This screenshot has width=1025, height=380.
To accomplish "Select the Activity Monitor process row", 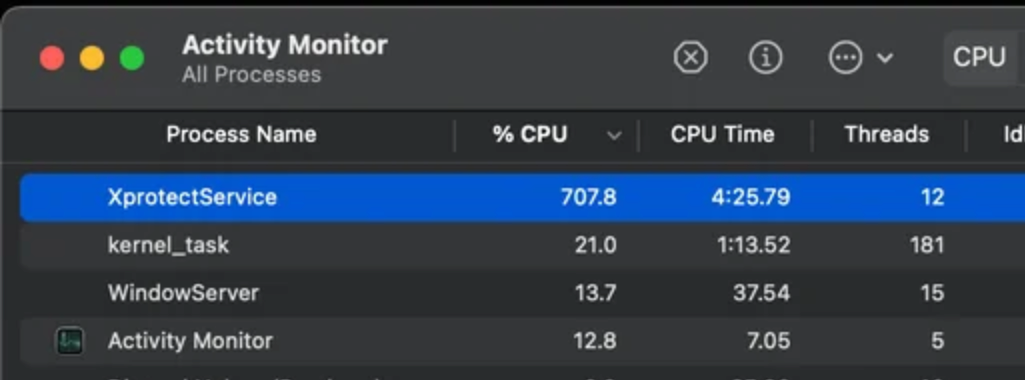I will (522, 341).
